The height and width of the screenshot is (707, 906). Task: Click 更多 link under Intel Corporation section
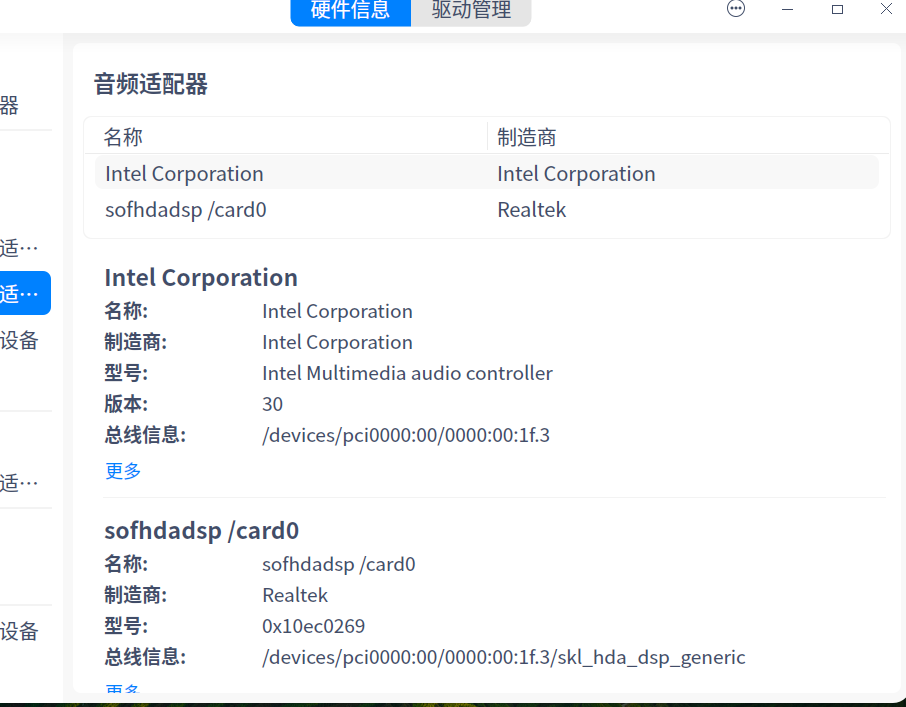122,470
